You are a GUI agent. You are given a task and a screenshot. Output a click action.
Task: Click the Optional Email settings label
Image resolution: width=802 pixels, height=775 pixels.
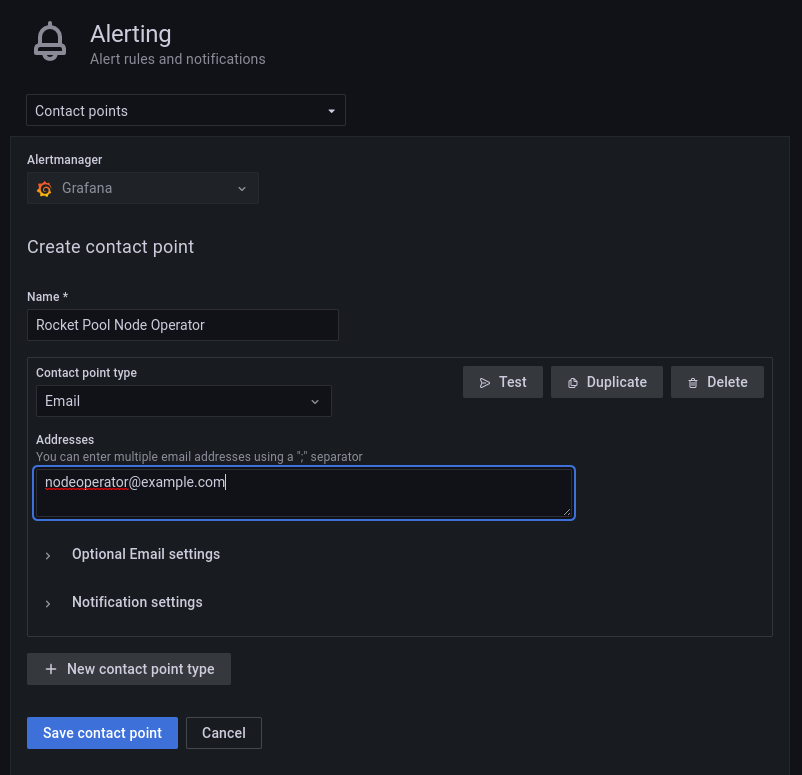point(146,554)
